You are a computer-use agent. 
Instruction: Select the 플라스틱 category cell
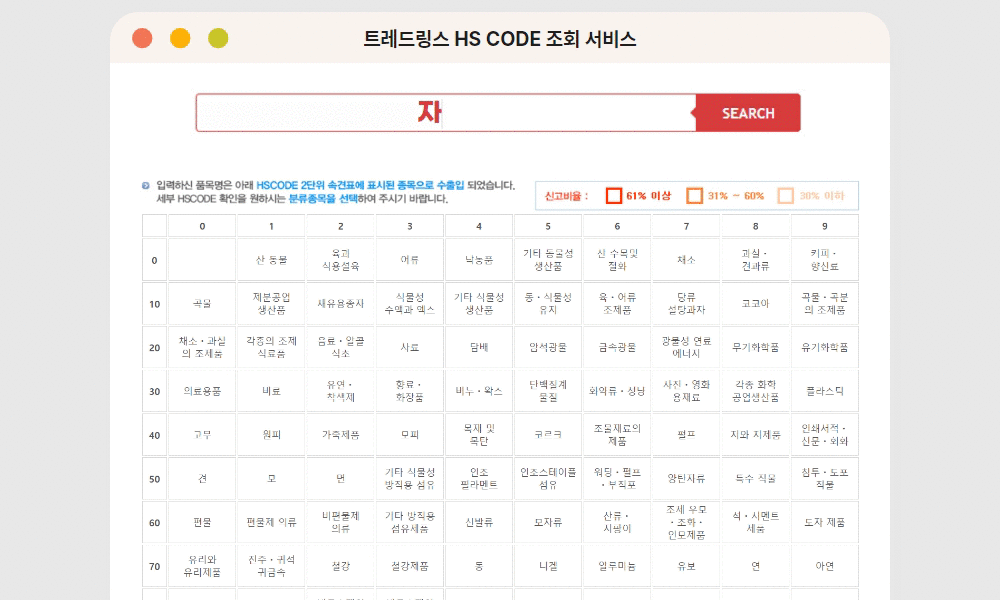(825, 391)
